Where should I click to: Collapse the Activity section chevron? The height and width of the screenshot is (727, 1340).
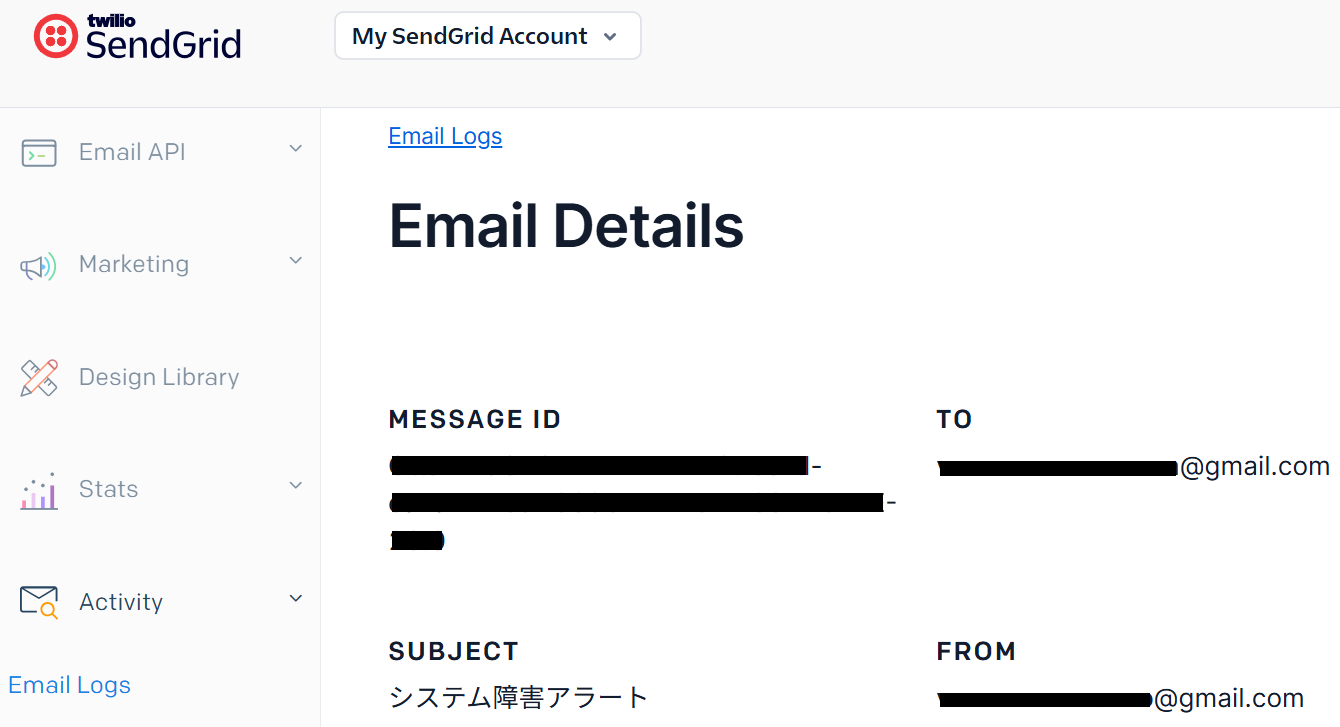(295, 599)
